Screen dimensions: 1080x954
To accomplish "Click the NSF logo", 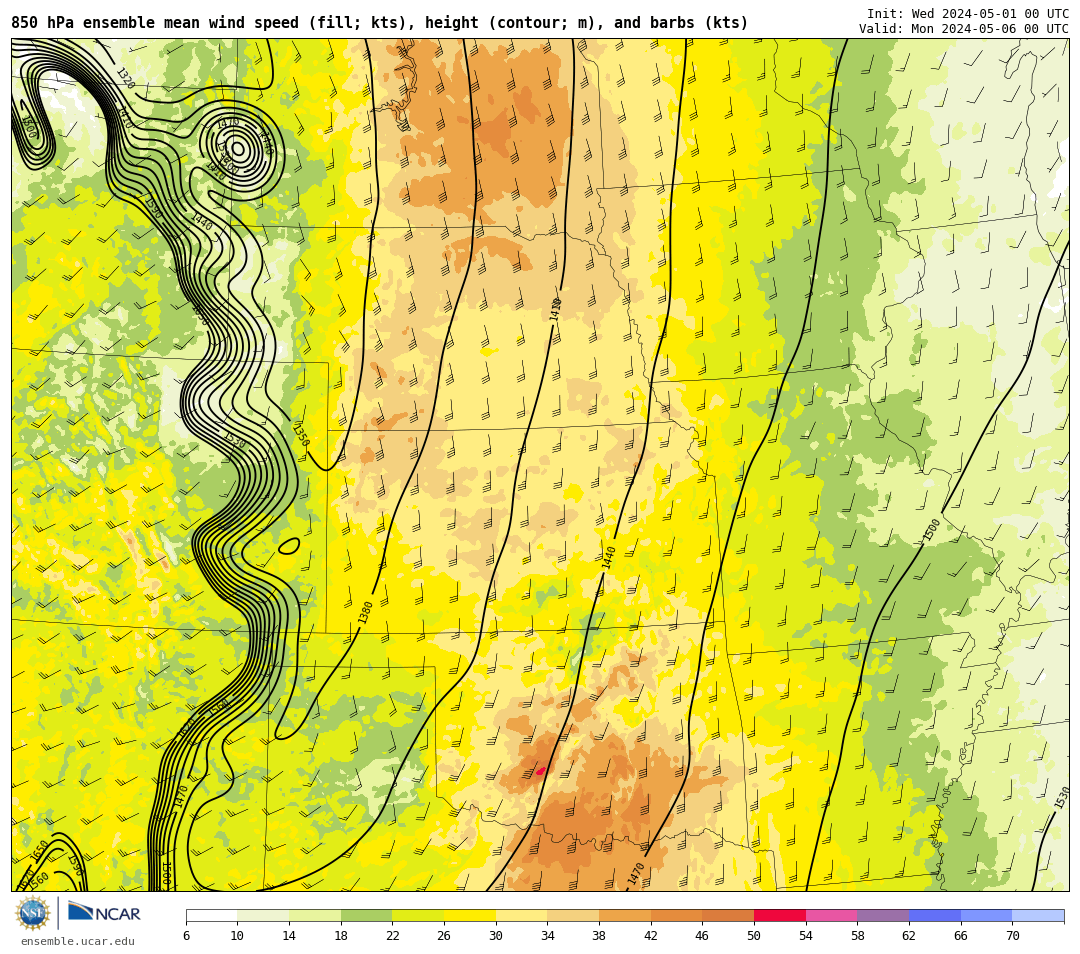I will click(33, 913).
